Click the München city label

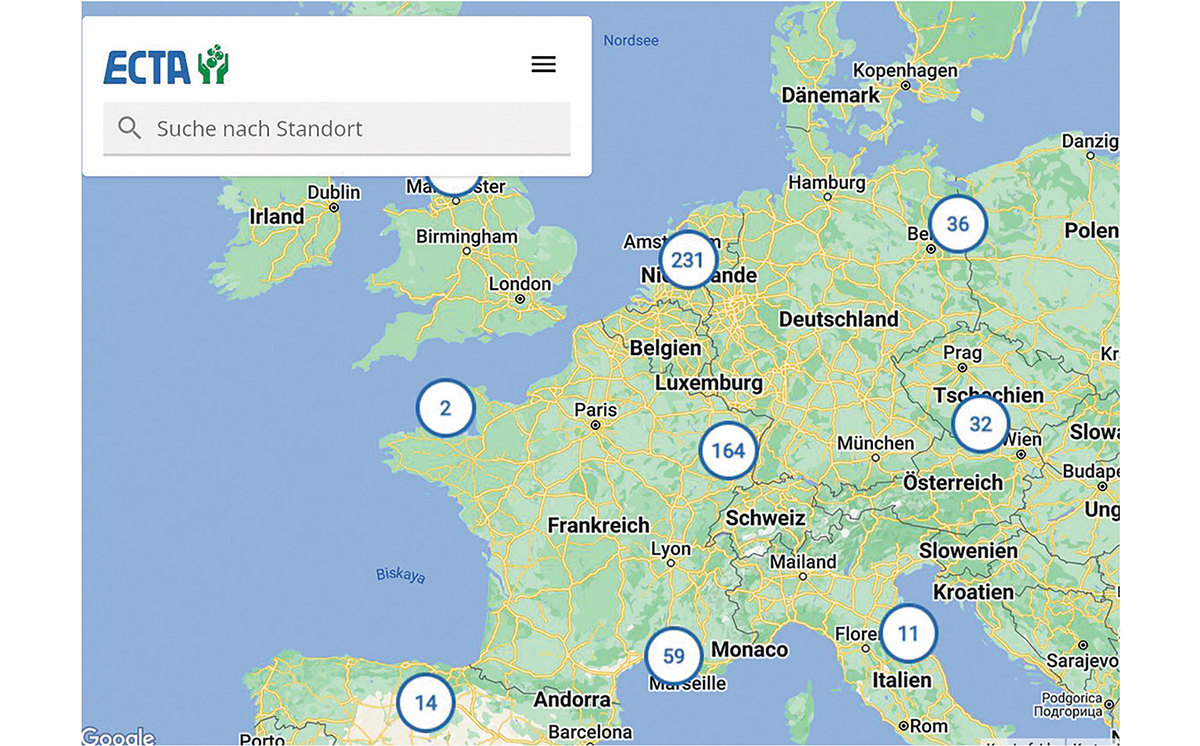pos(876,443)
